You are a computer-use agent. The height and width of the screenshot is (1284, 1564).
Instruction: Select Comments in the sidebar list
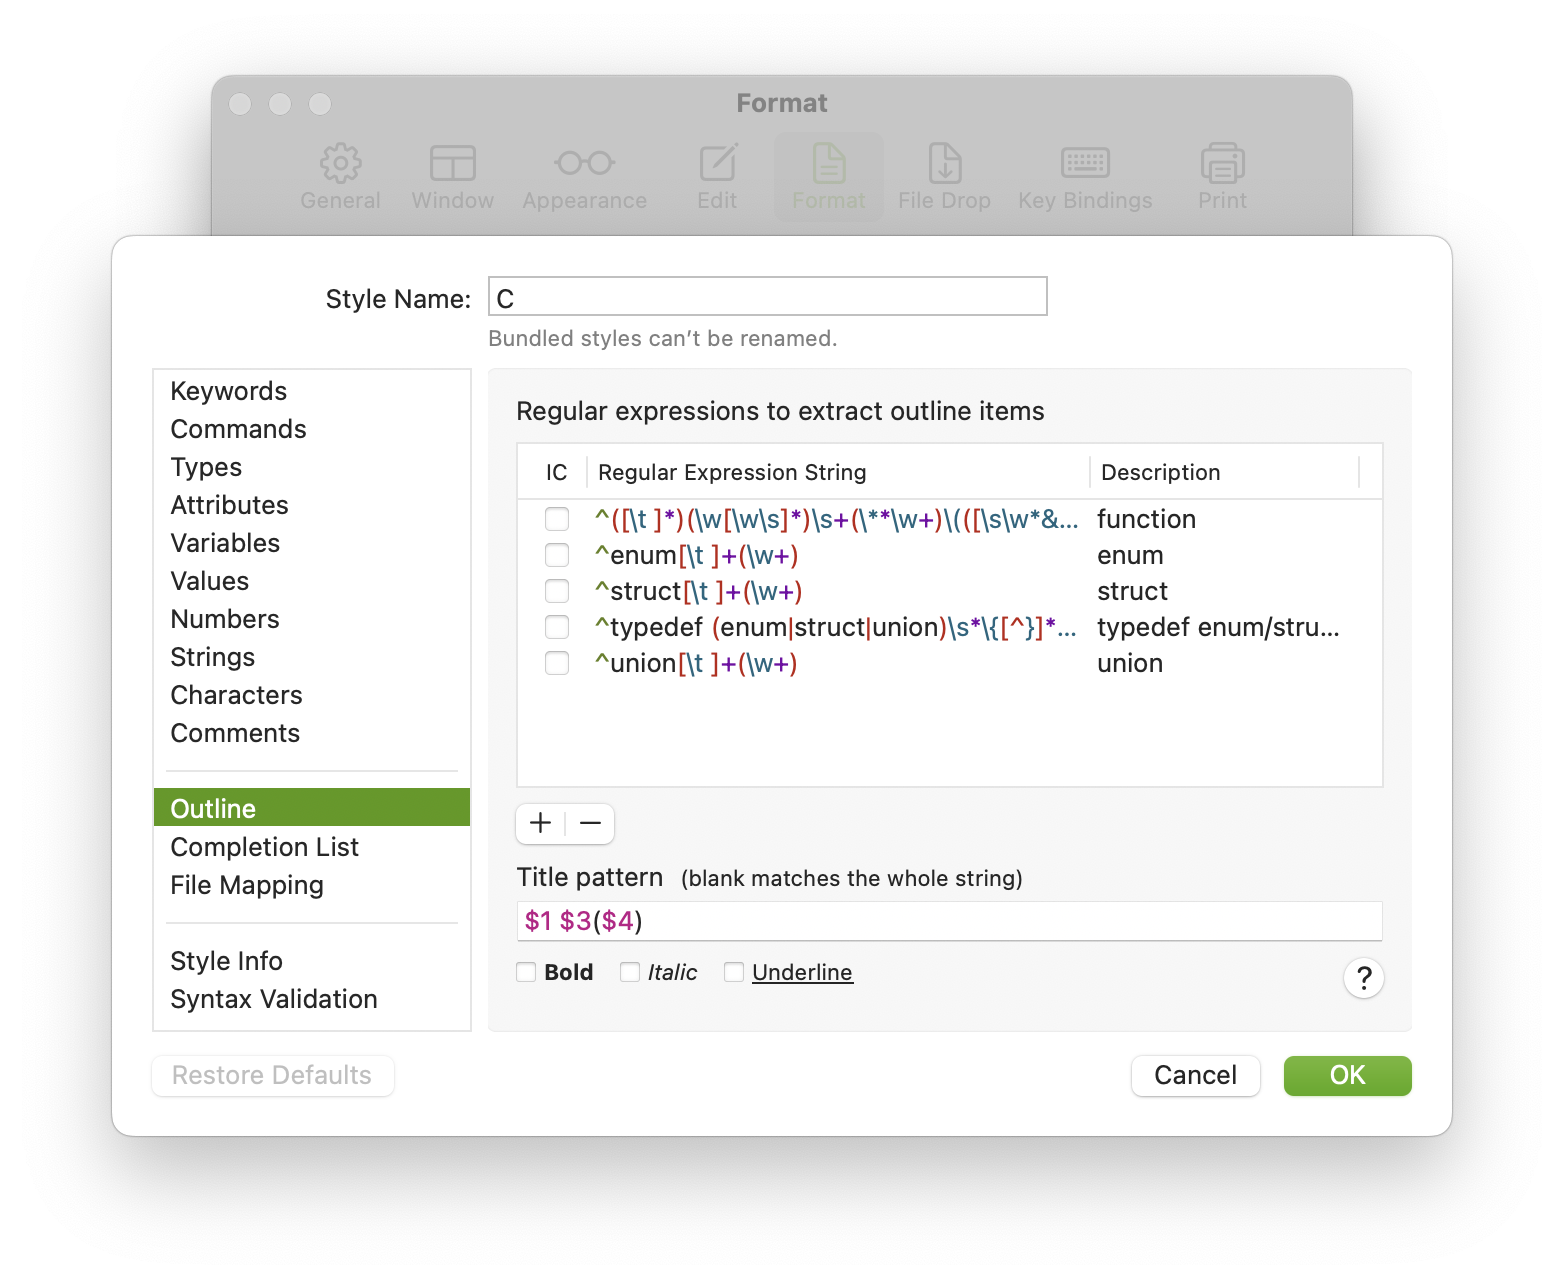[312, 733]
